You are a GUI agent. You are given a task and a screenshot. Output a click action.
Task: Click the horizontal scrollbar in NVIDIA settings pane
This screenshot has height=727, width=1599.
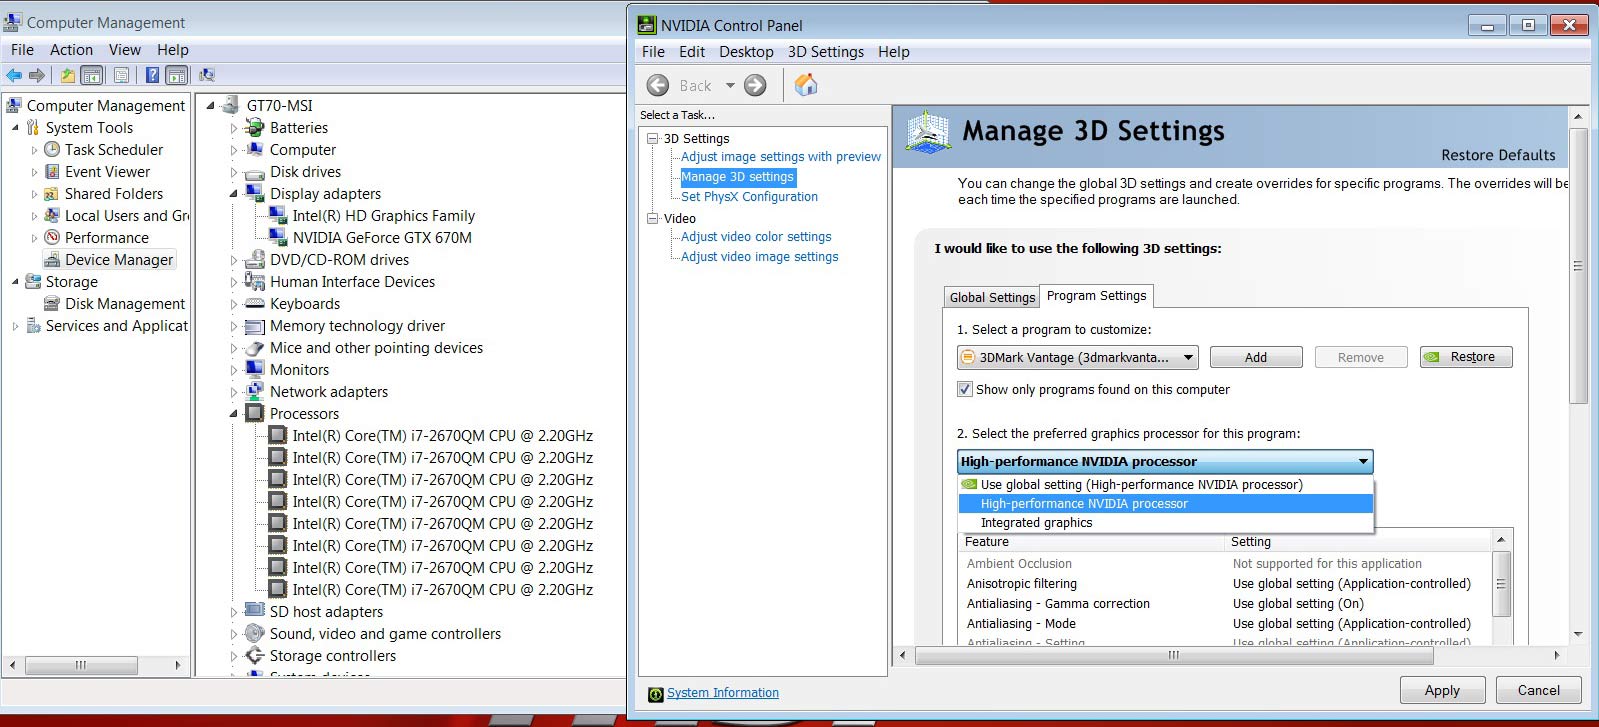pyautogui.click(x=1174, y=656)
